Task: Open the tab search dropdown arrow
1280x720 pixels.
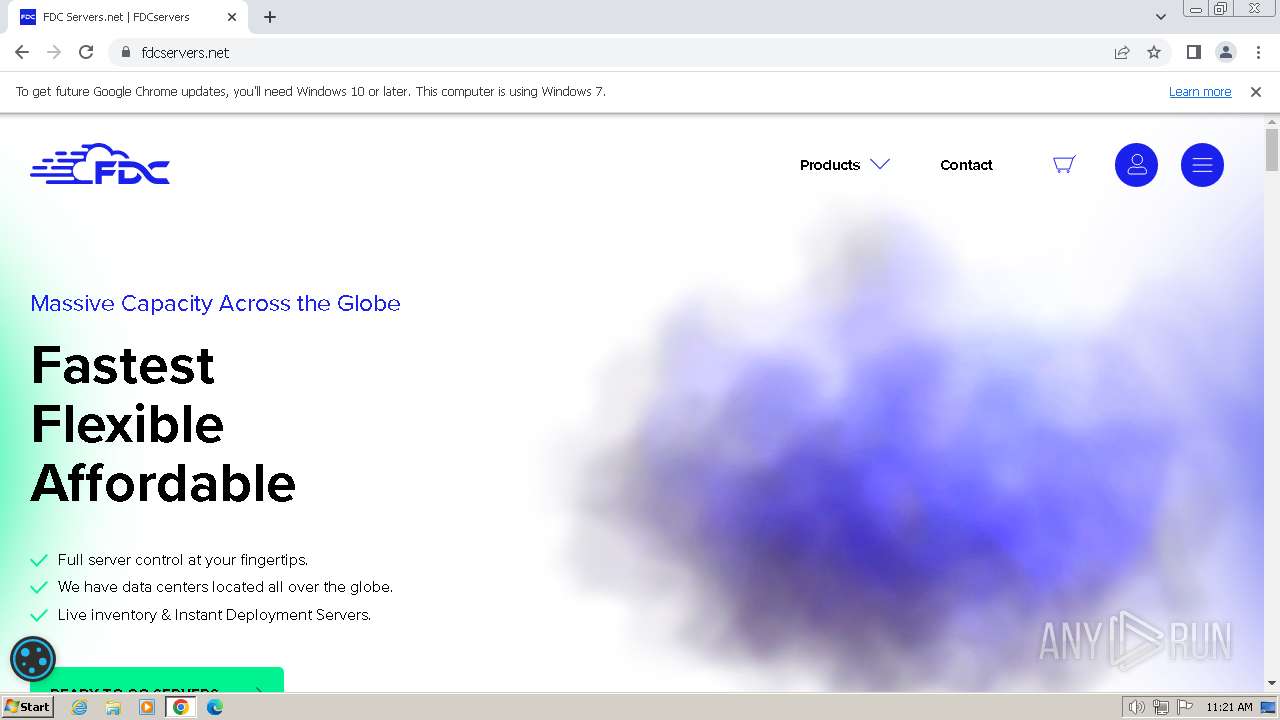Action: [x=1160, y=17]
